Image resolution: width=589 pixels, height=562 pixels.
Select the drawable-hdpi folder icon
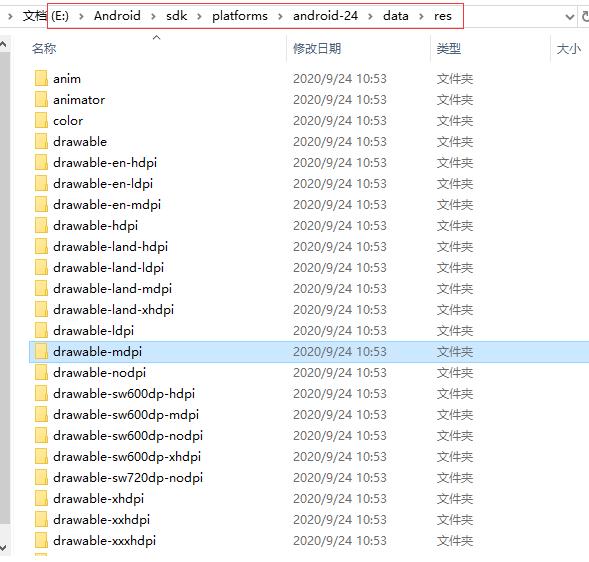pos(41,225)
